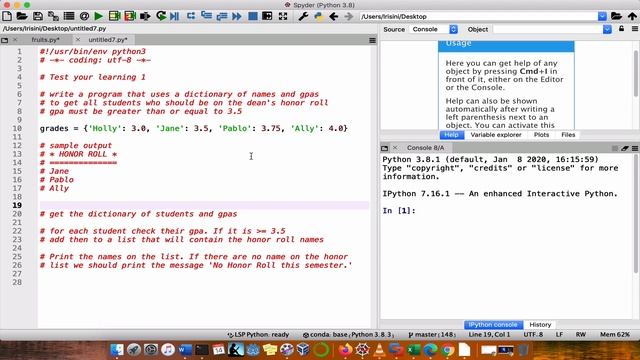The width and height of the screenshot is (640, 360).
Task: Select the Console 8/A tab
Action: coord(425,148)
